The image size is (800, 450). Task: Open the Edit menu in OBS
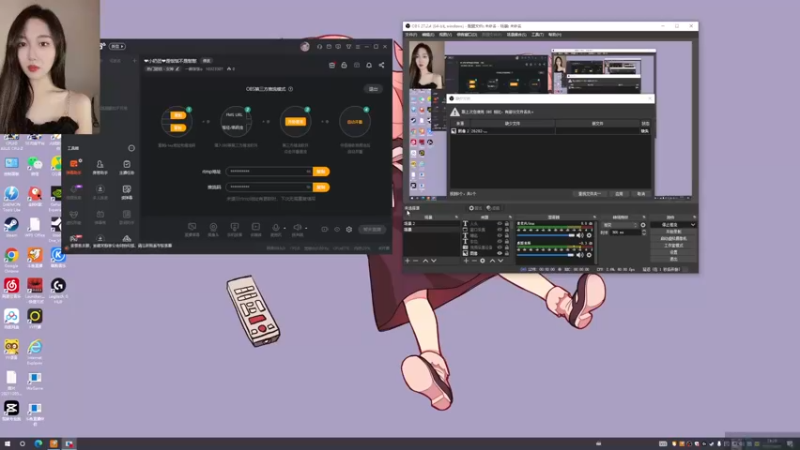point(428,35)
